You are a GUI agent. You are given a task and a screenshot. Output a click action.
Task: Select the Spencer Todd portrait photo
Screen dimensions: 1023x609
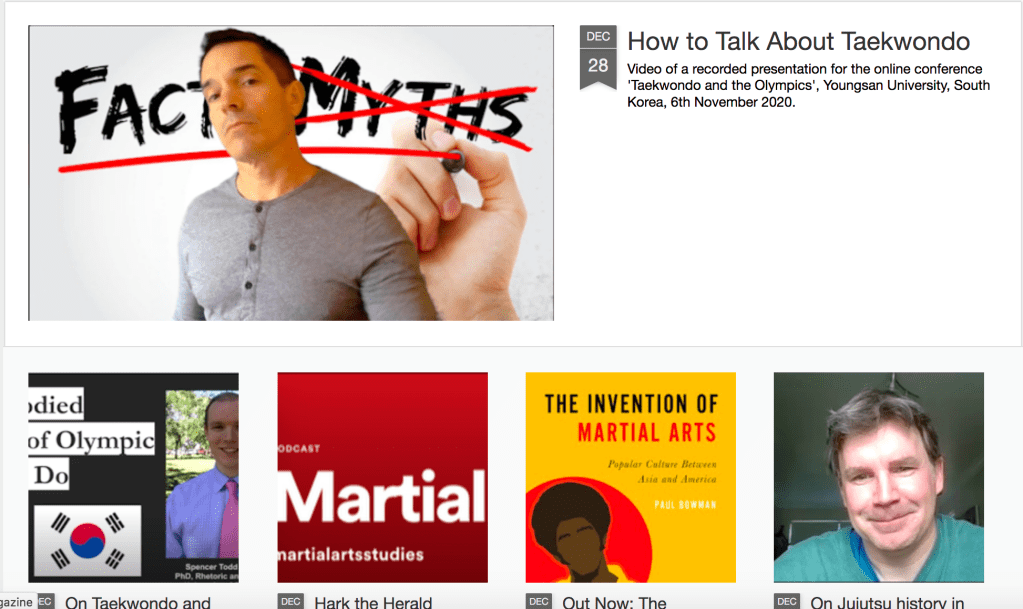203,470
